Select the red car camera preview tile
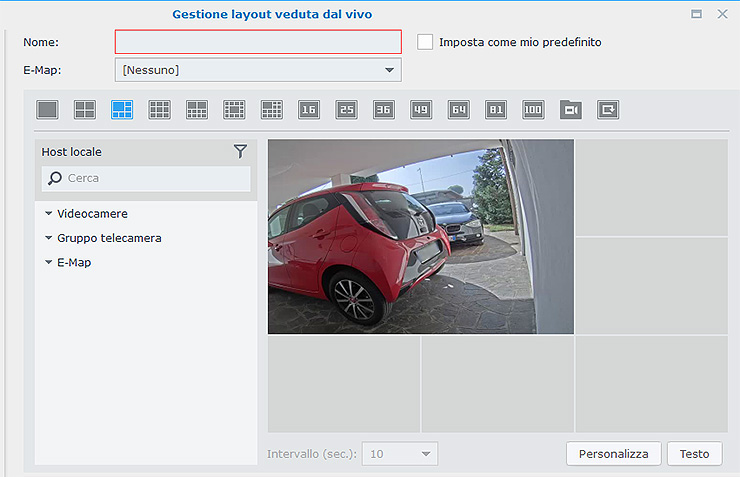 click(420, 236)
